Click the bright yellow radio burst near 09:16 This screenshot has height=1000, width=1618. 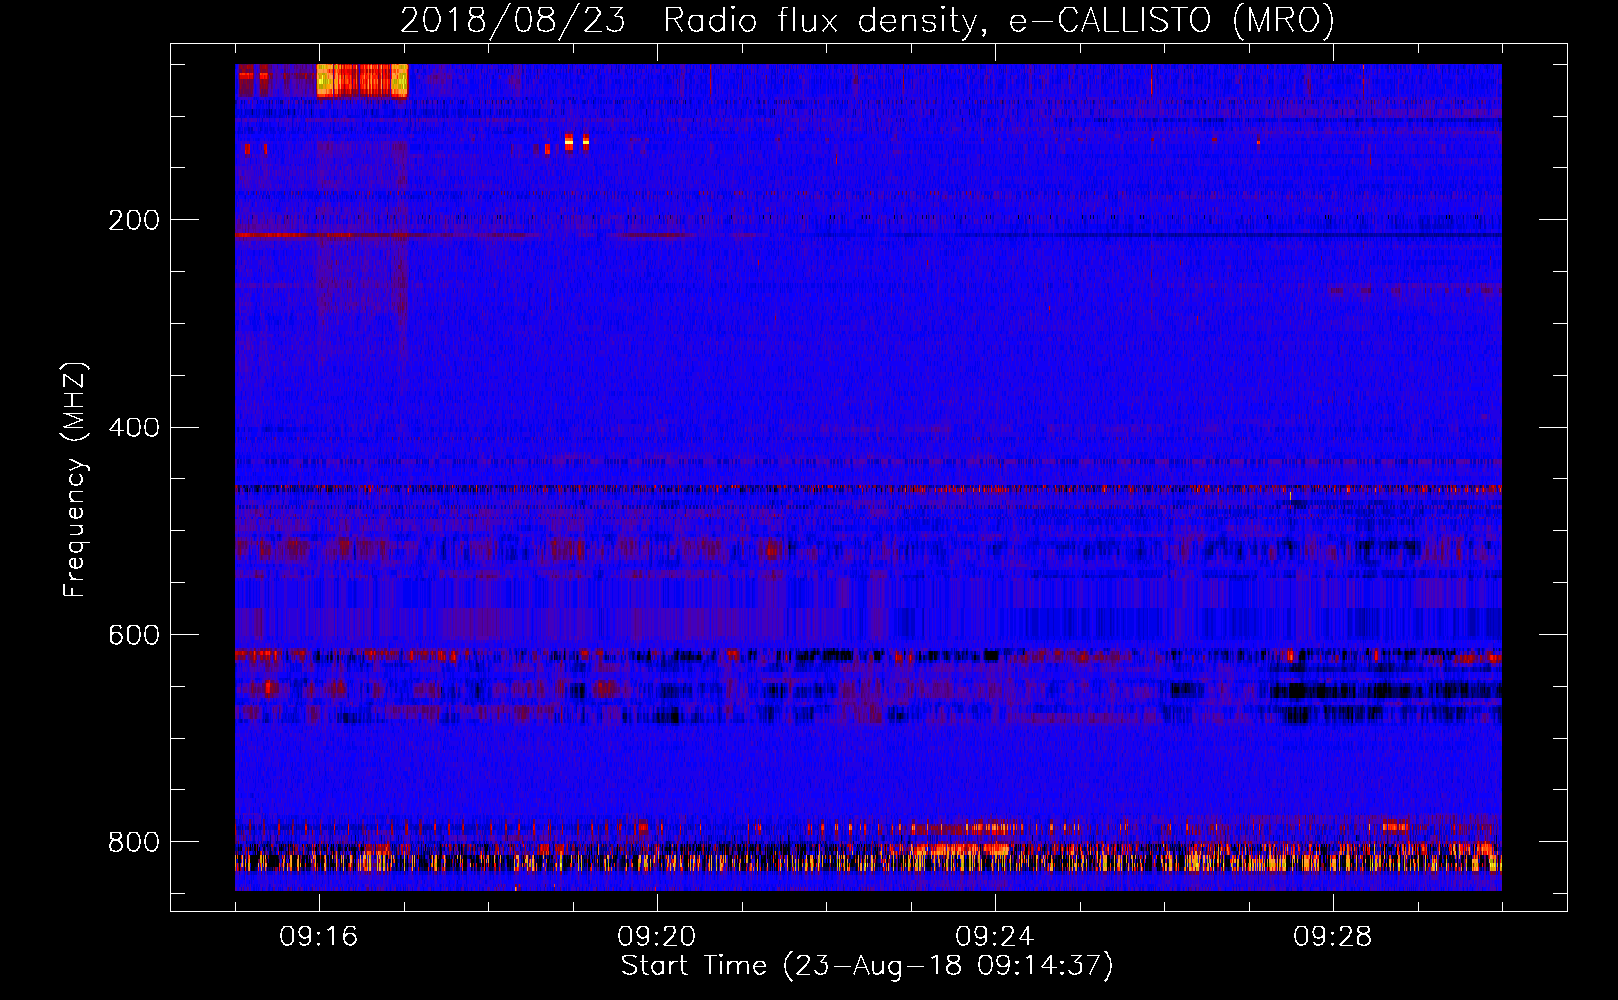point(362,80)
